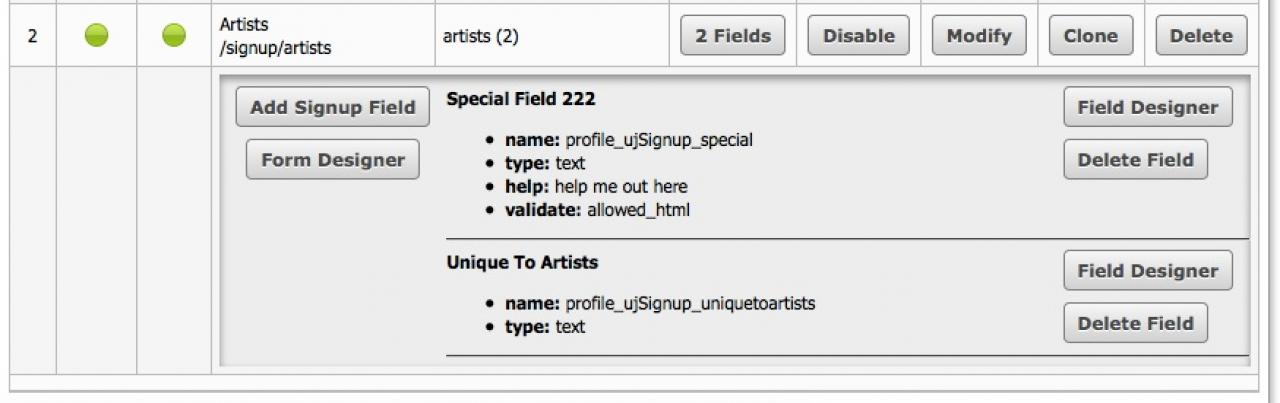This screenshot has width=1280, height=403.
Task: Open Field Designer for Unique To Artists
Action: point(1148,271)
